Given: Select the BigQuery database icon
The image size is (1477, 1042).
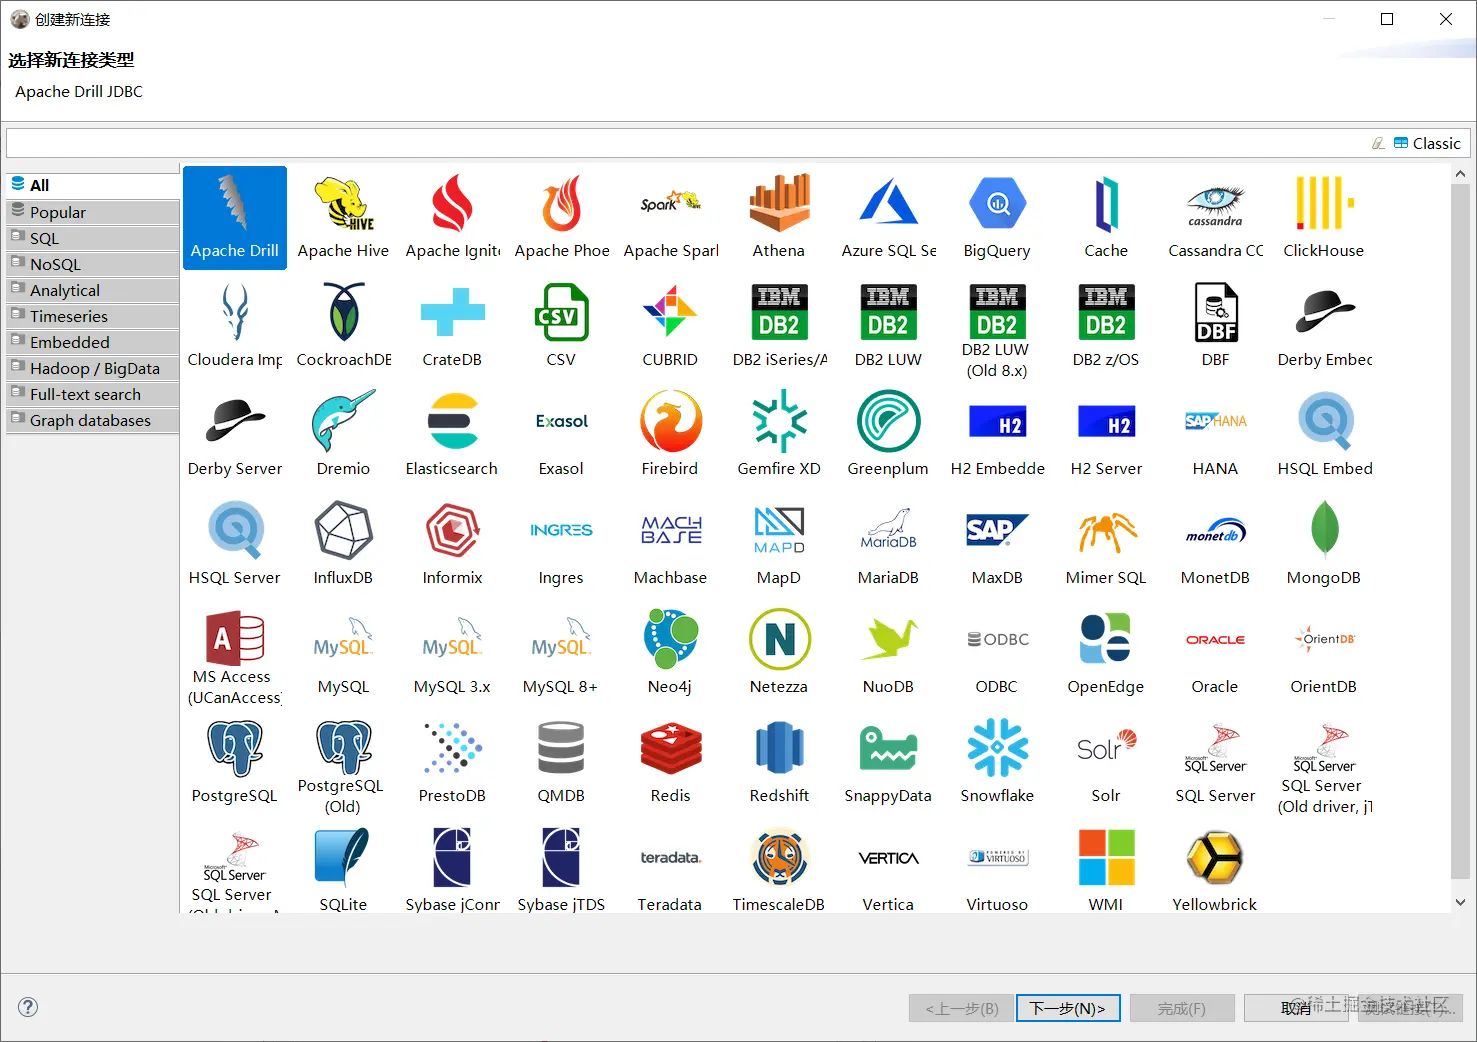Looking at the screenshot, I should [x=997, y=203].
